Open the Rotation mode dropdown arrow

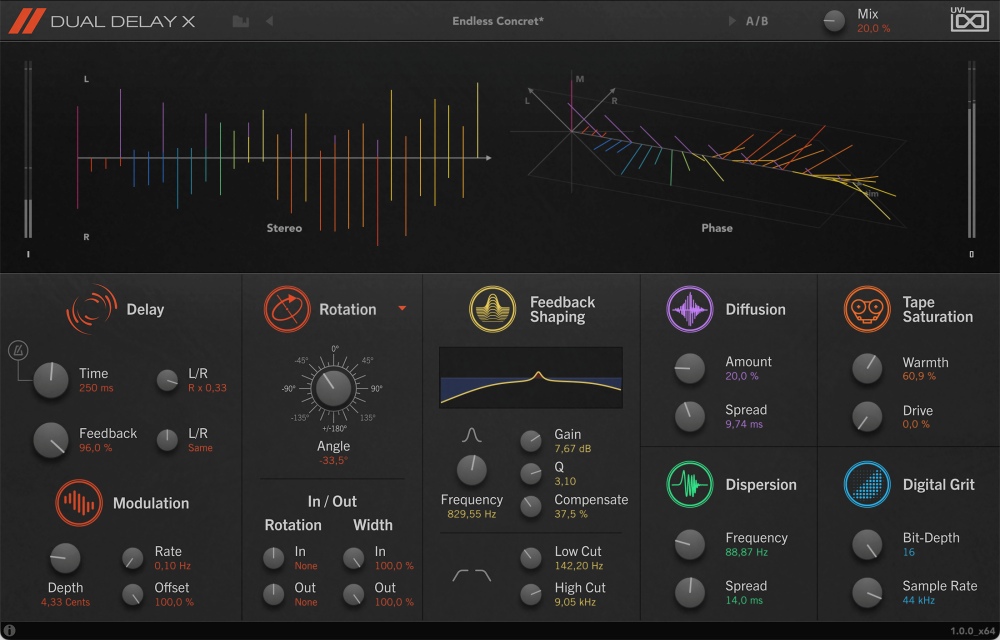402,309
